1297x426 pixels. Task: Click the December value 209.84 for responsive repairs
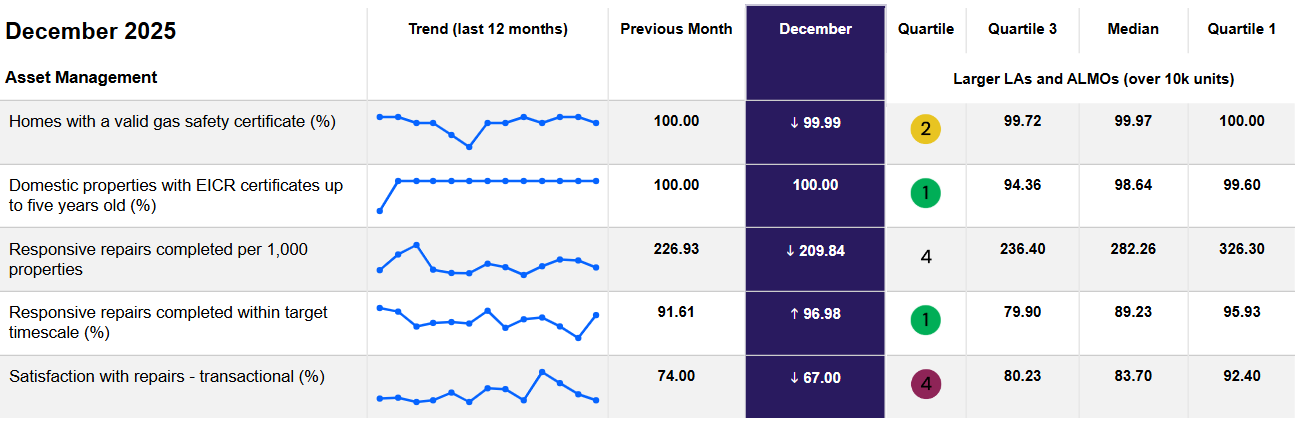[x=815, y=250]
